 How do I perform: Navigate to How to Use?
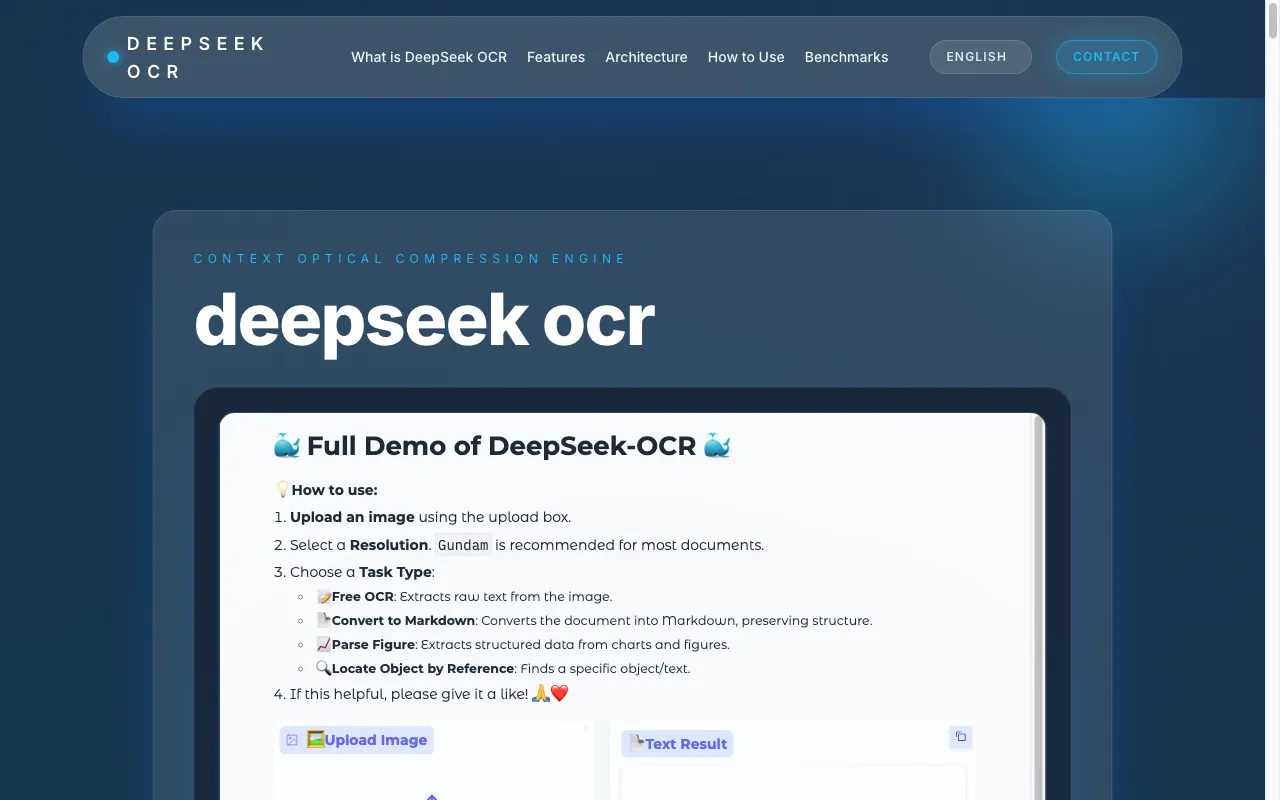[x=746, y=57]
